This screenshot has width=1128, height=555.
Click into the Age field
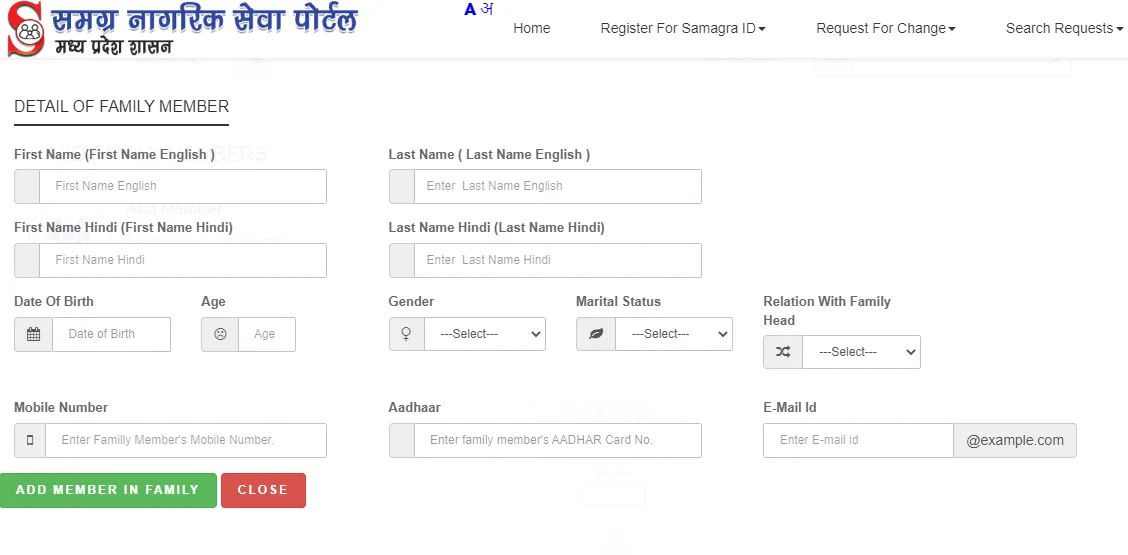point(267,334)
